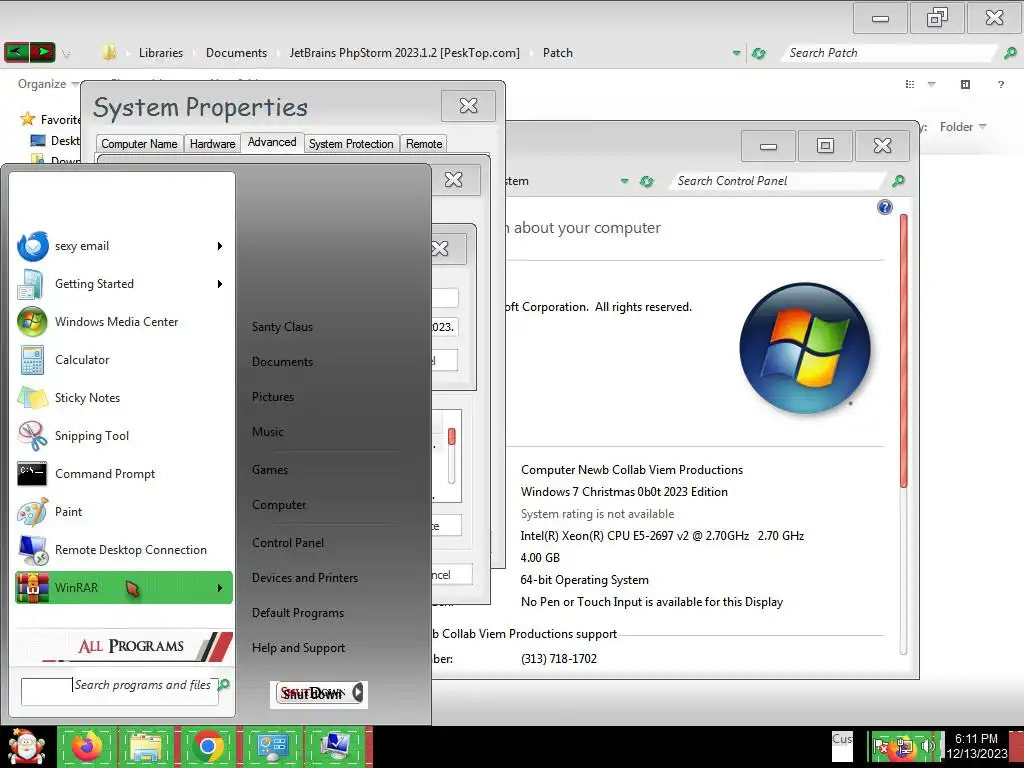Open the System Properties taskbar icon
Image resolution: width=1024 pixels, height=768 pixels.
[336, 746]
